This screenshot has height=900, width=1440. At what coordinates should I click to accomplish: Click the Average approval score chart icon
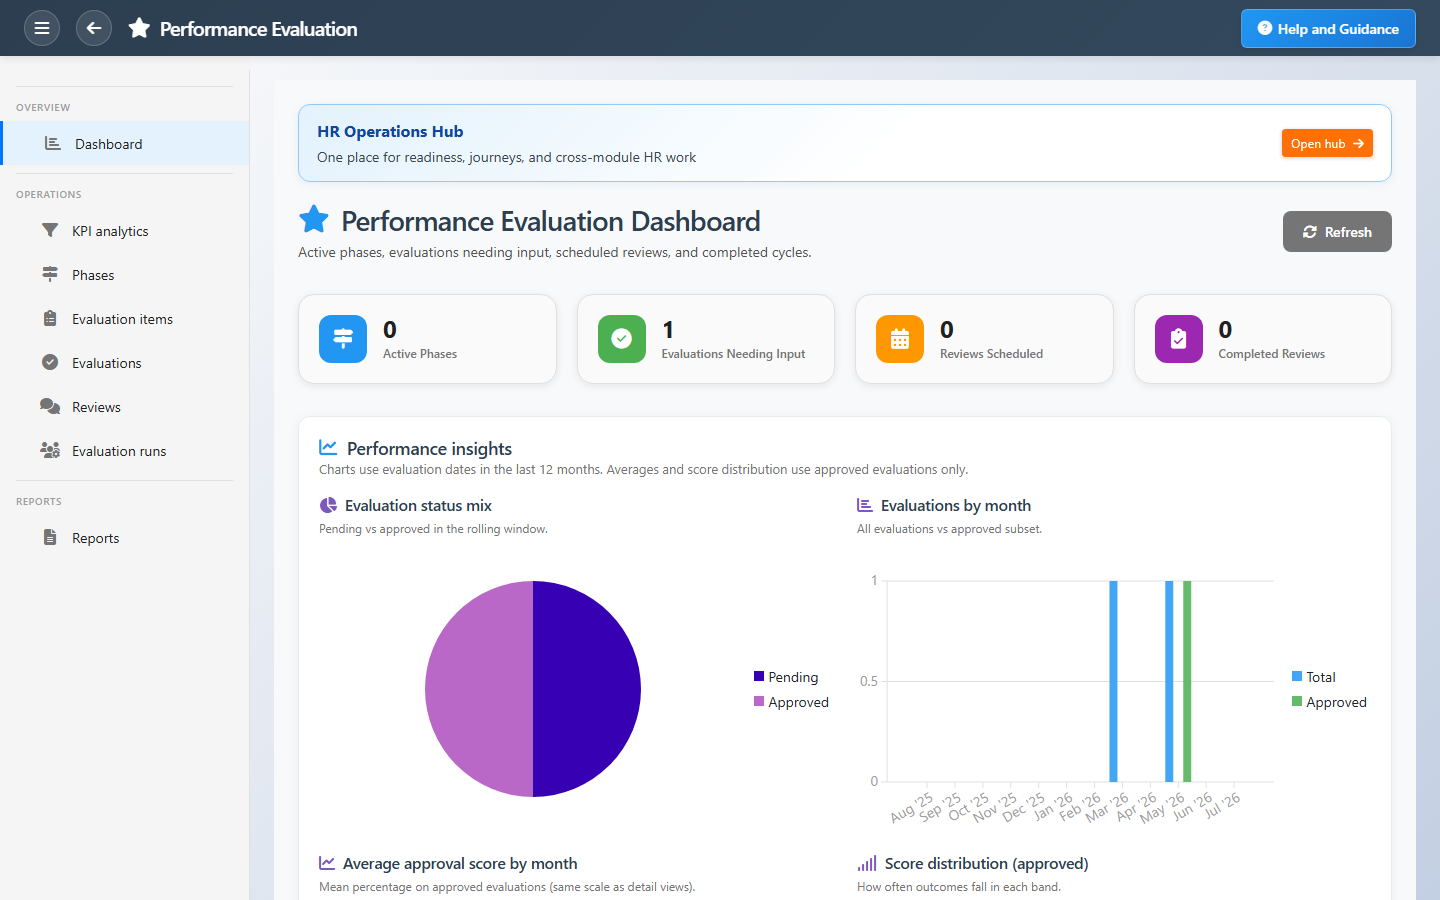coord(327,862)
